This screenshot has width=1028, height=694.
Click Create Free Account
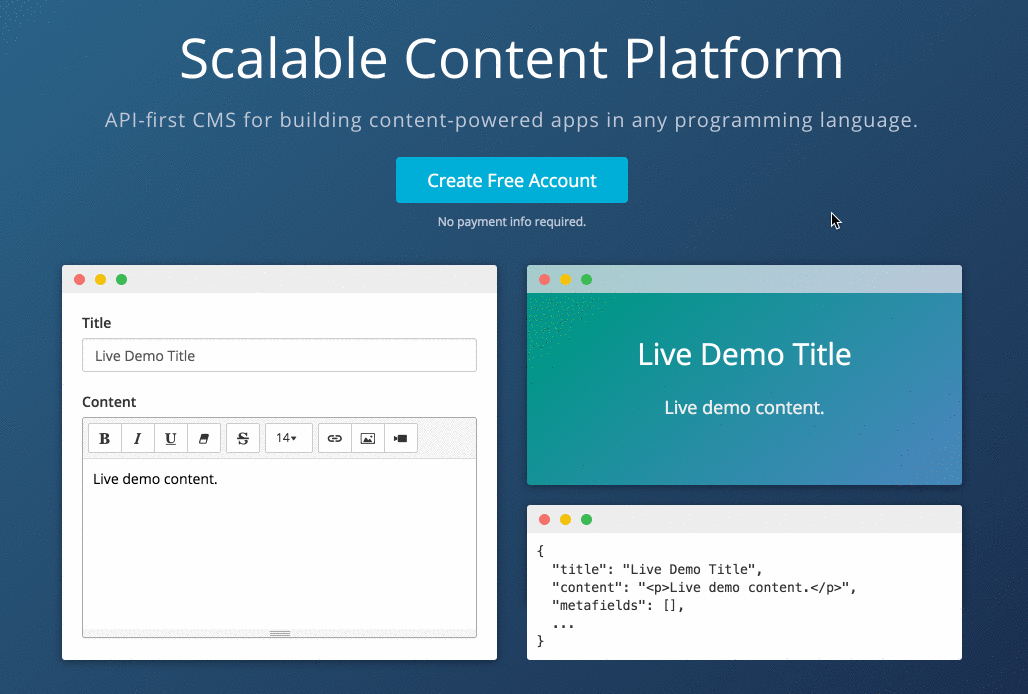coord(511,180)
